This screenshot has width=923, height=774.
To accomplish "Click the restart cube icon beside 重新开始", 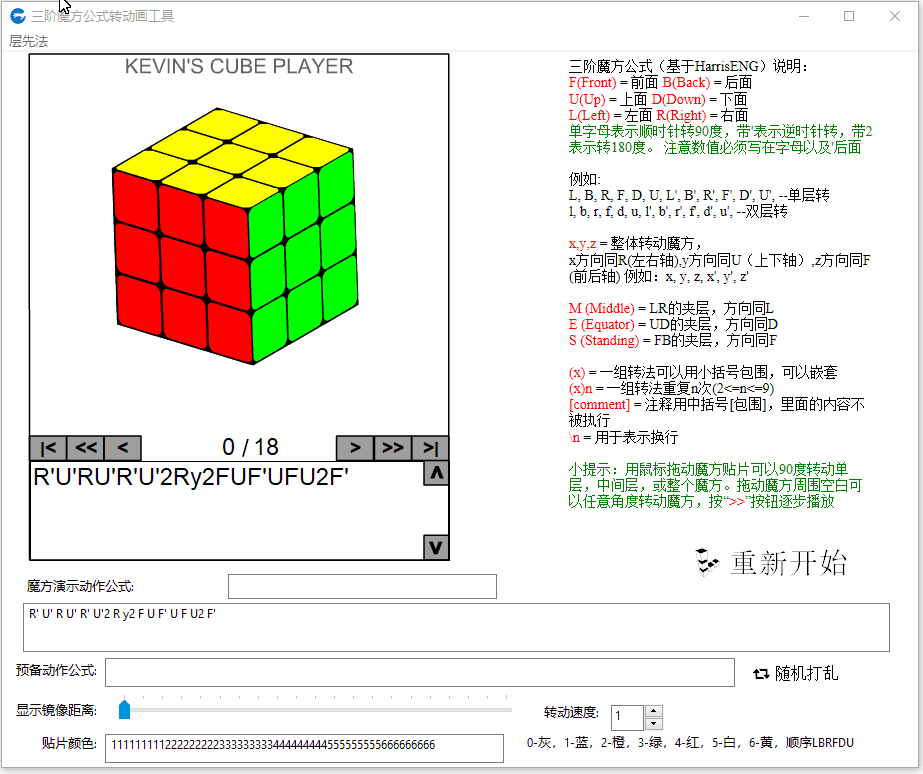I will 707,562.
